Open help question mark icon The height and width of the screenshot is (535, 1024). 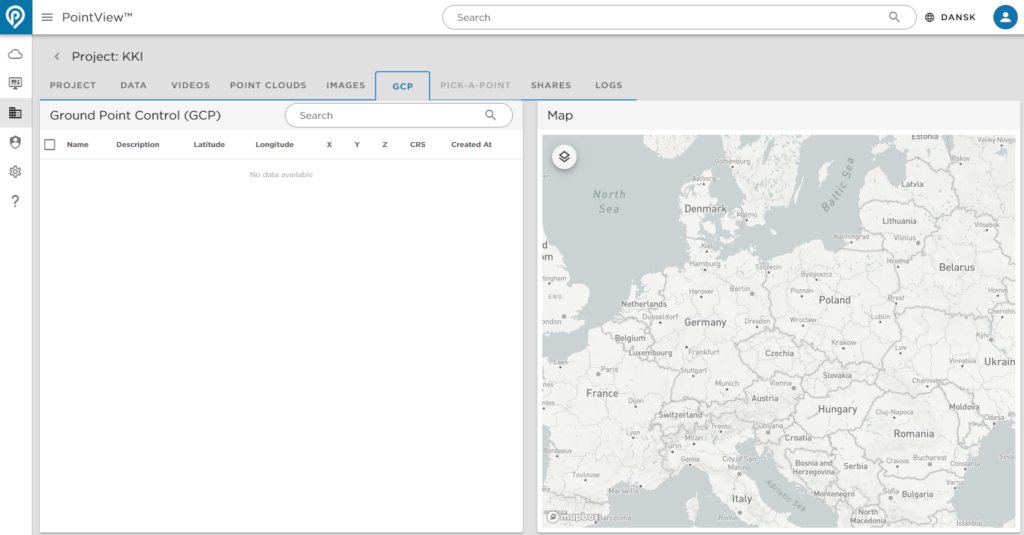pos(15,202)
